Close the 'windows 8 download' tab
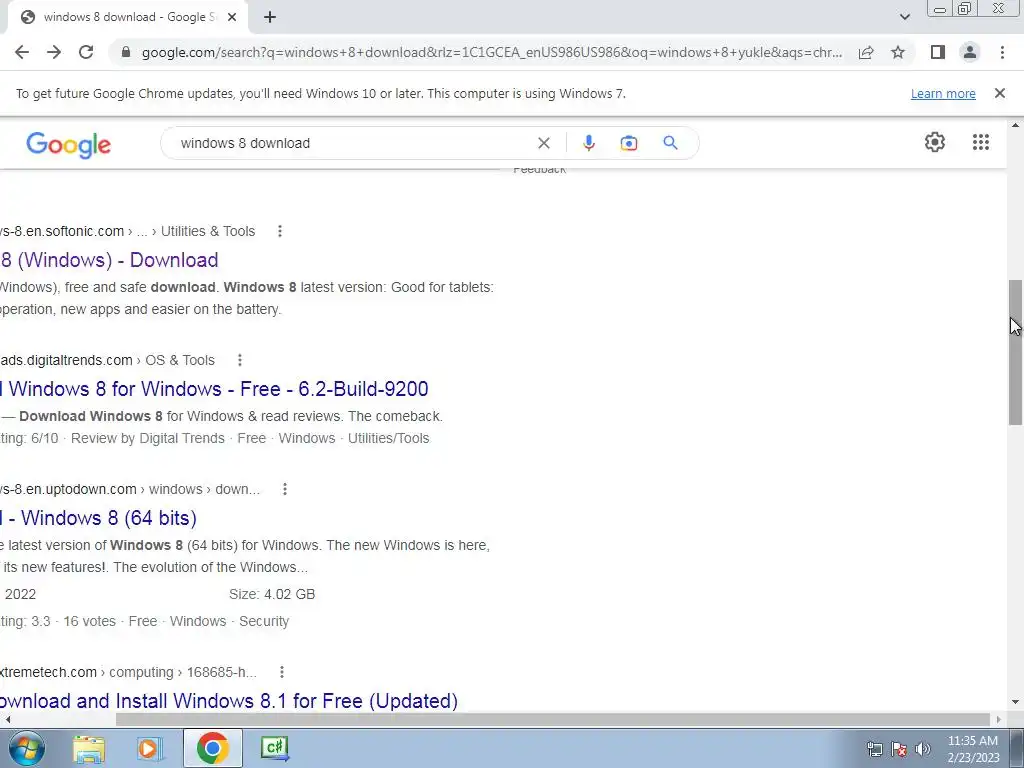 point(232,18)
